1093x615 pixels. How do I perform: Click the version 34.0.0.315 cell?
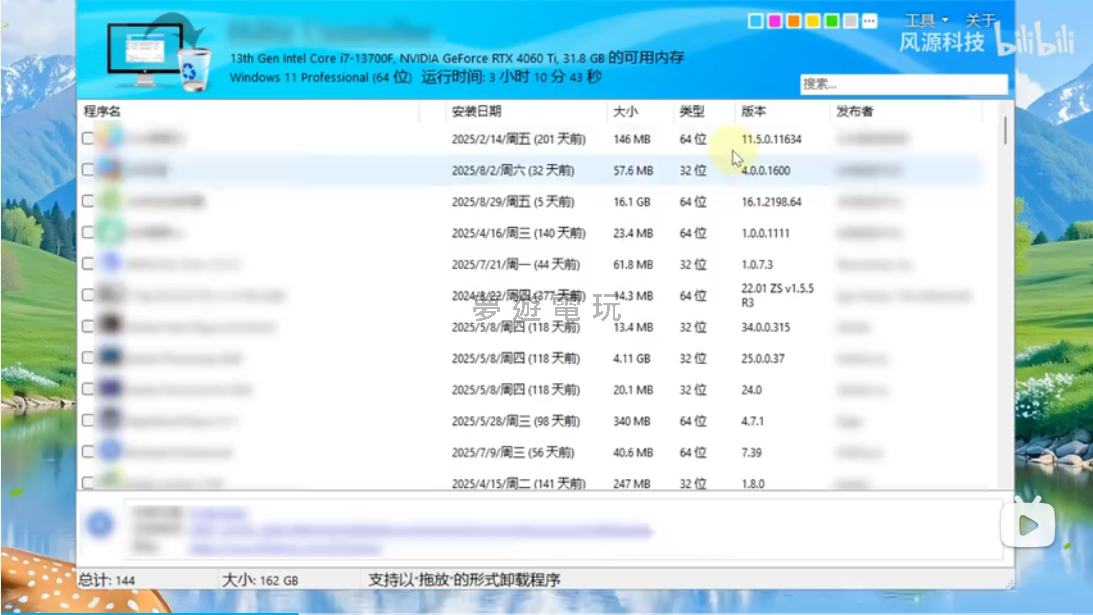pyautogui.click(x=765, y=327)
